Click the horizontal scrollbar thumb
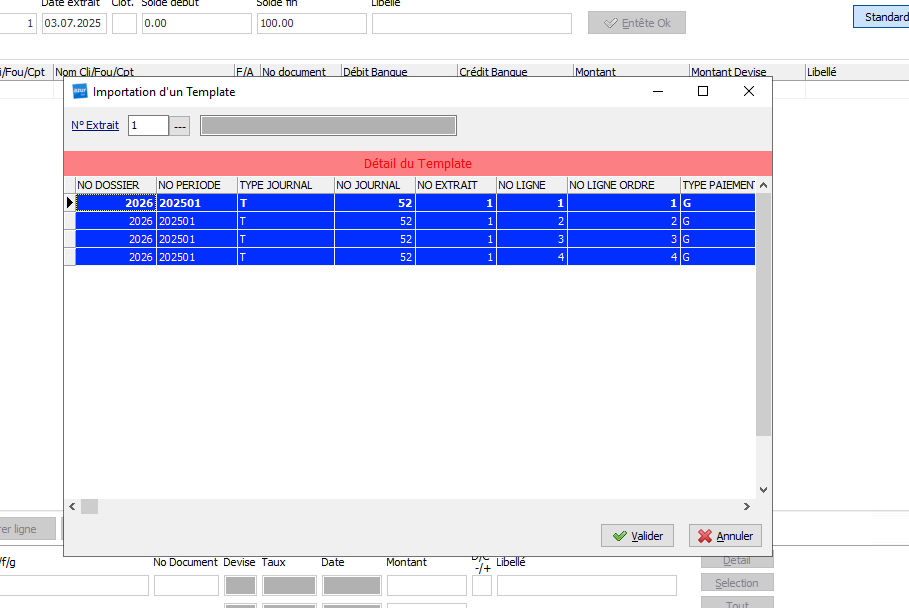 89,507
